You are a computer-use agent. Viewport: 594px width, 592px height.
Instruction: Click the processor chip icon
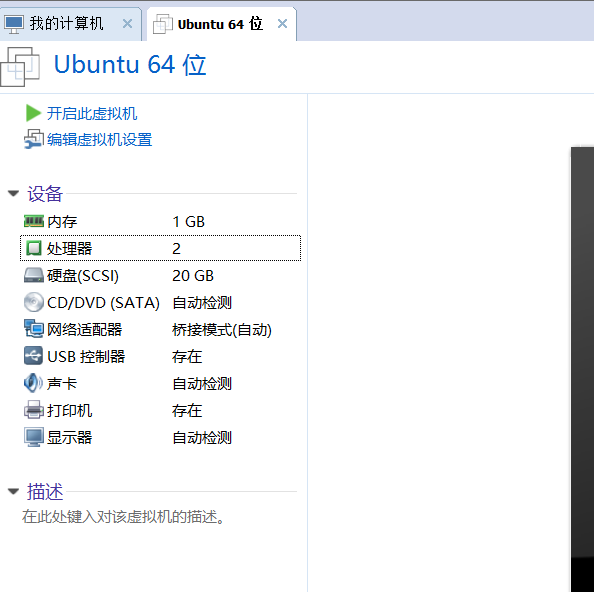tap(34, 248)
